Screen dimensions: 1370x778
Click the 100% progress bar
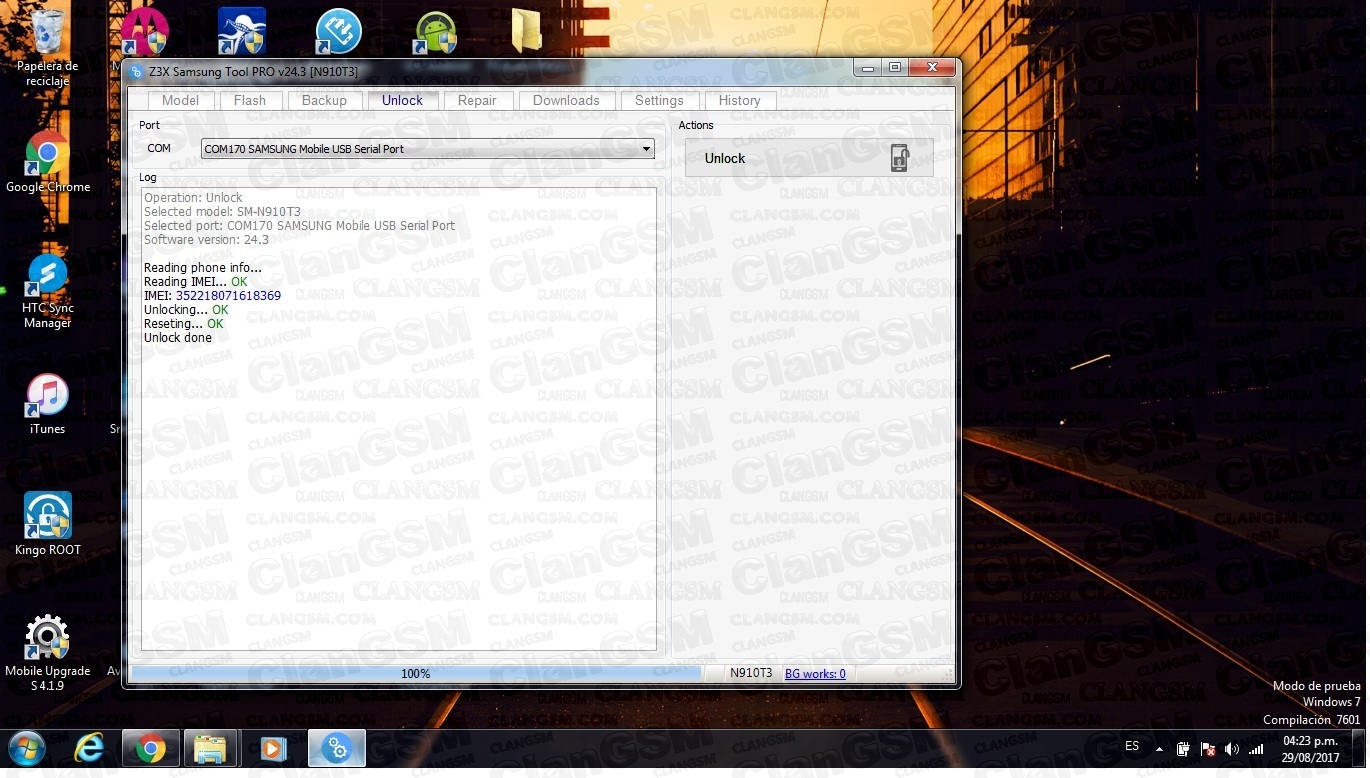[416, 674]
